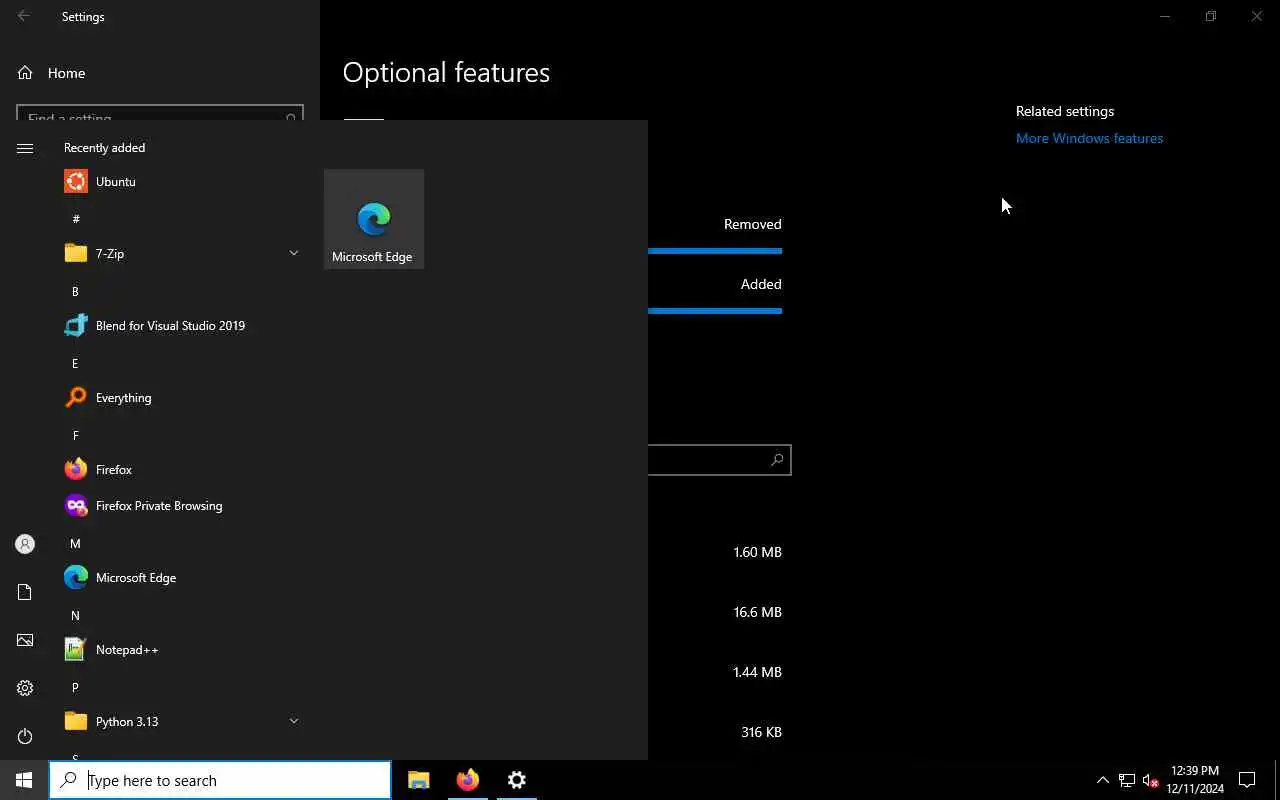Viewport: 1280px width, 800px height.
Task: Open Documents from Start sidebar
Action: [25, 592]
